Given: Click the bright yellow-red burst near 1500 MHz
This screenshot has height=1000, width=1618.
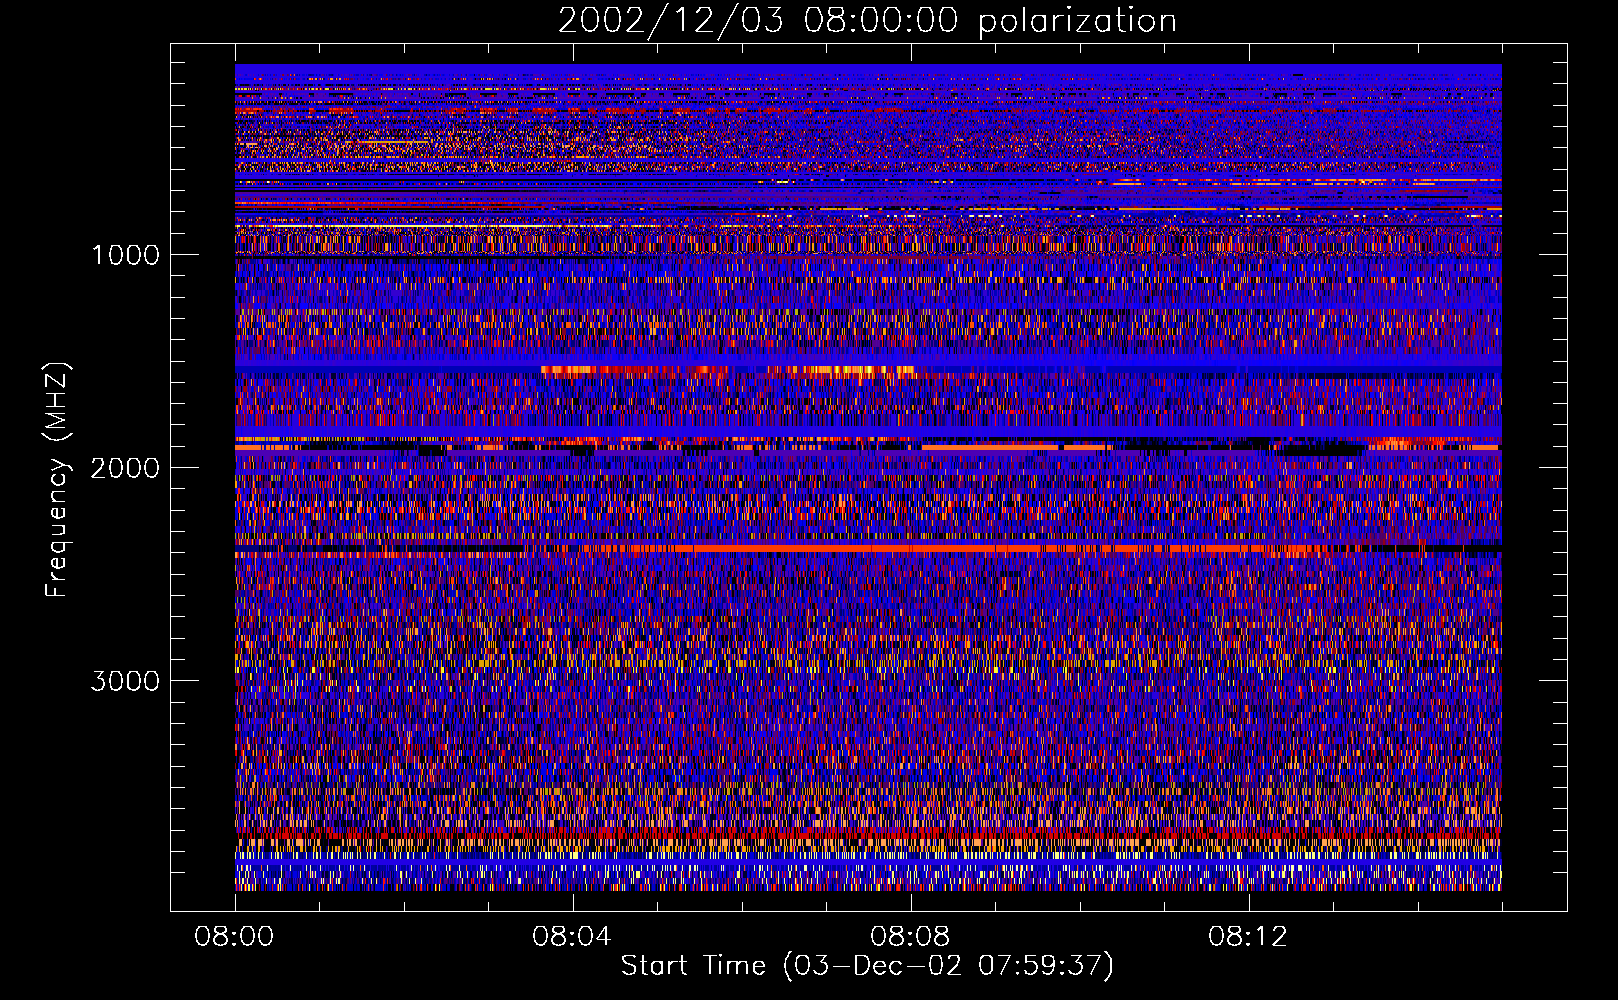Looking at the screenshot, I should (728, 371).
